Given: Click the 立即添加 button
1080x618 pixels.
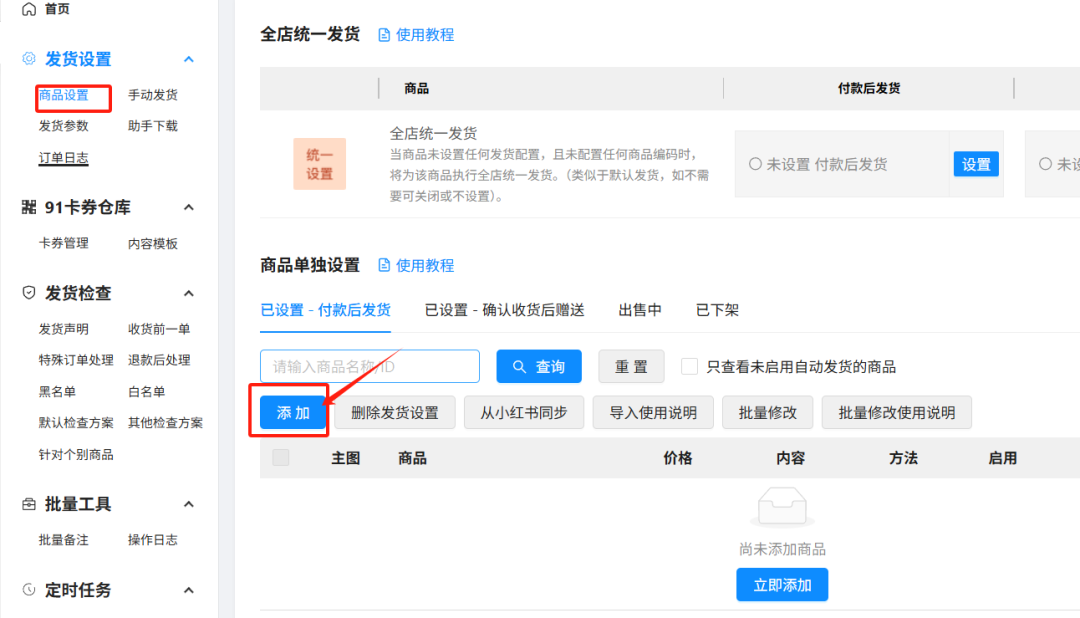Looking at the screenshot, I should pos(782,585).
